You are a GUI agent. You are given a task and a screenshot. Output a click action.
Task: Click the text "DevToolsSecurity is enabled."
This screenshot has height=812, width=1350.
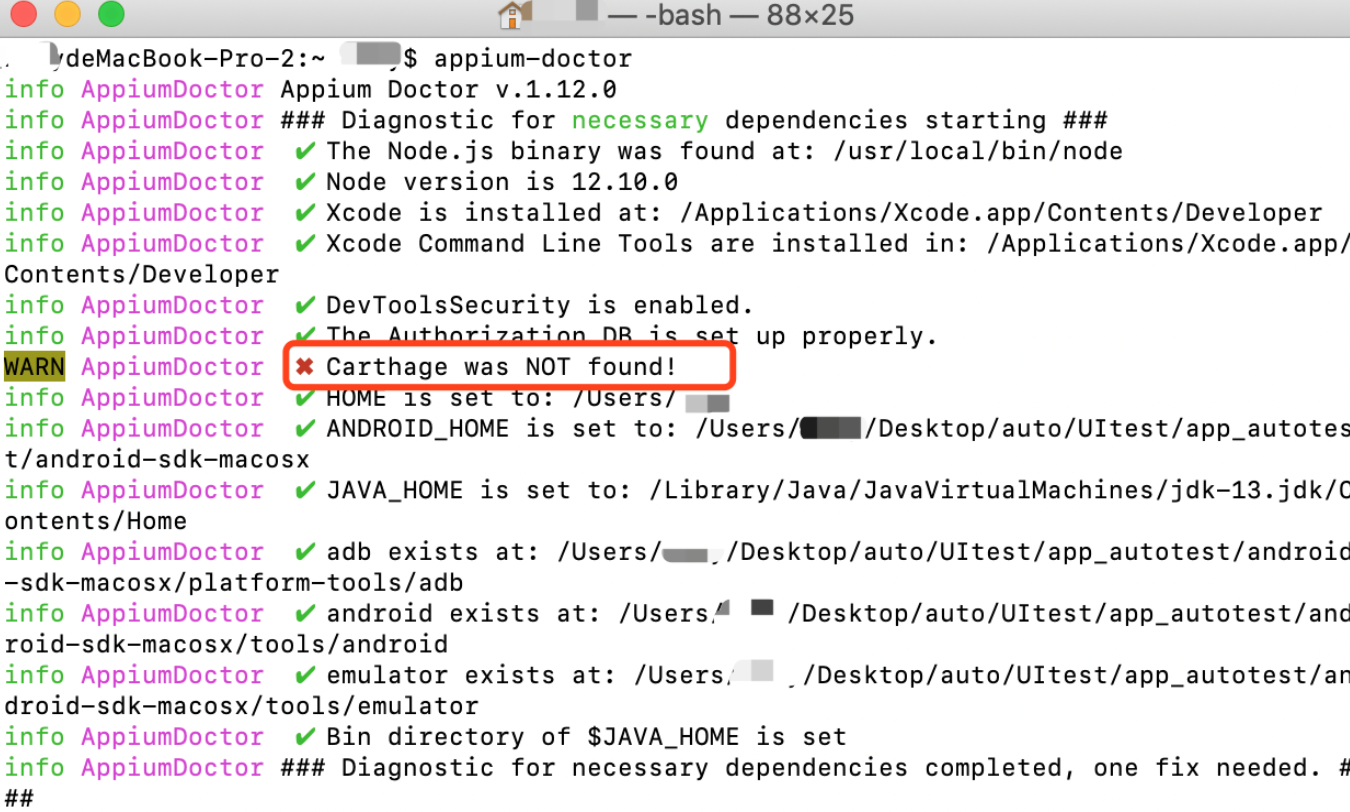click(540, 306)
